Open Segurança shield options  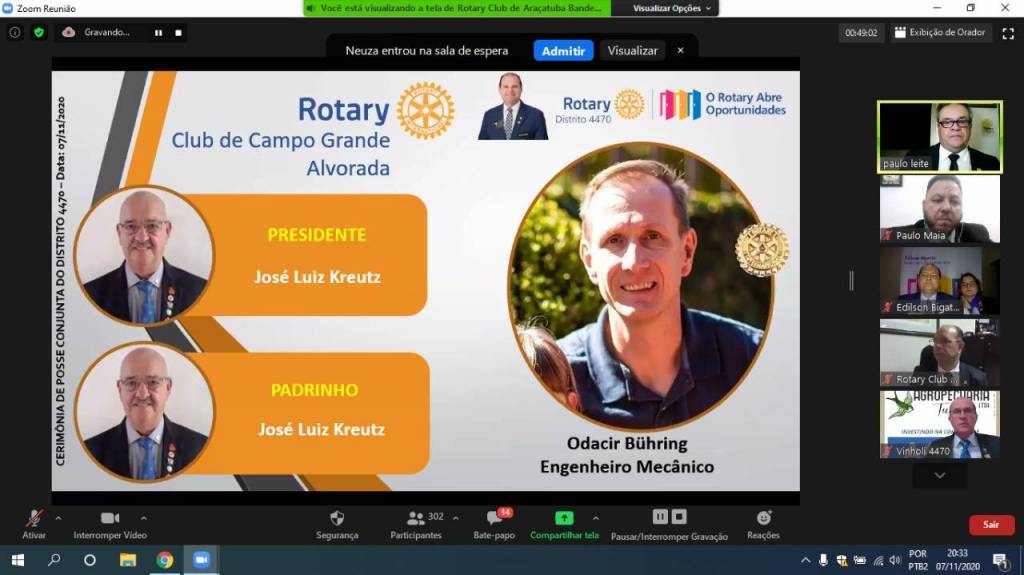click(337, 523)
